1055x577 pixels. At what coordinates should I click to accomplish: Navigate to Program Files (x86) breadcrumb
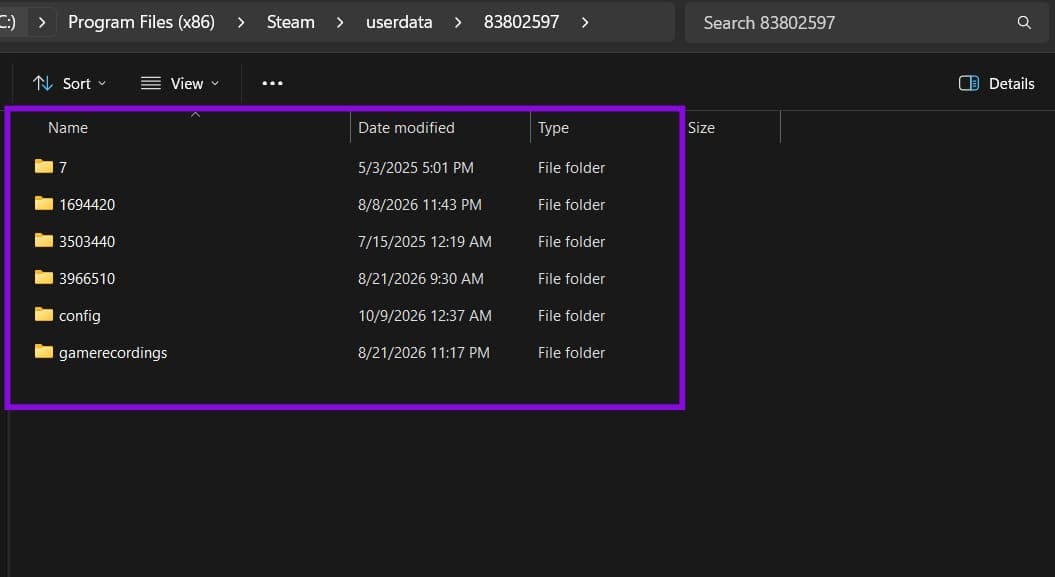coord(141,22)
